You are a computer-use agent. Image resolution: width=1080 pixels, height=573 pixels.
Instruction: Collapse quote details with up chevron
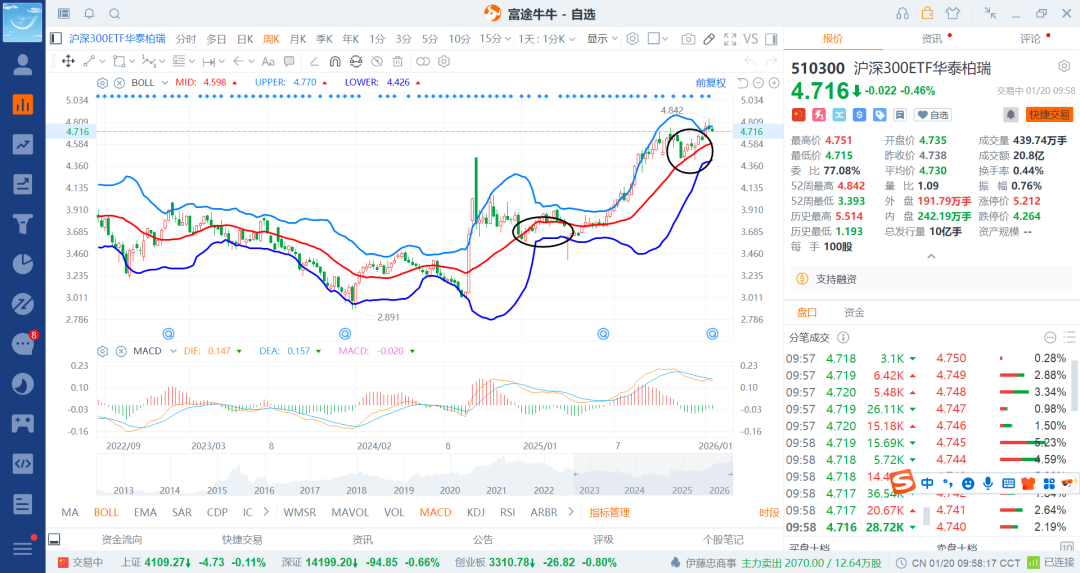click(x=931, y=256)
